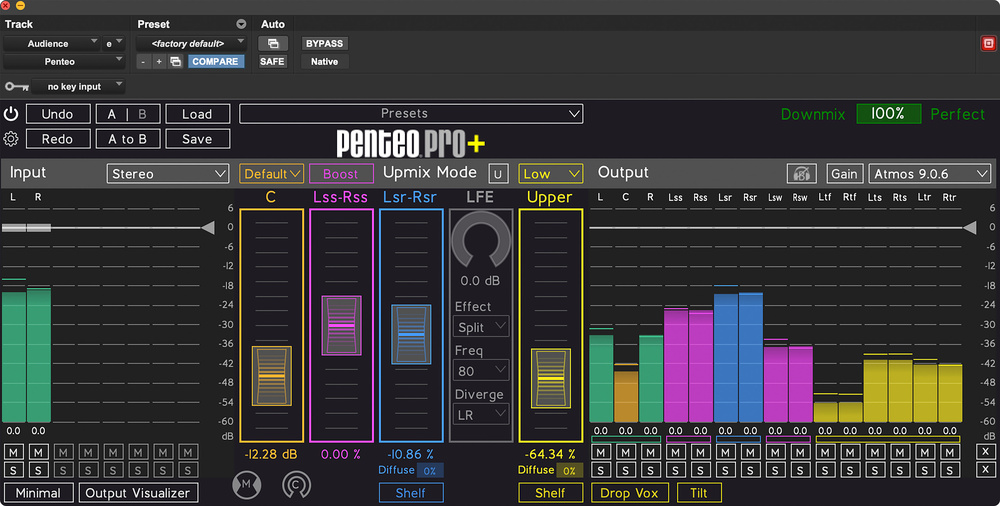Mute the output Ltf channel
The image size is (1000, 506).
825,452
